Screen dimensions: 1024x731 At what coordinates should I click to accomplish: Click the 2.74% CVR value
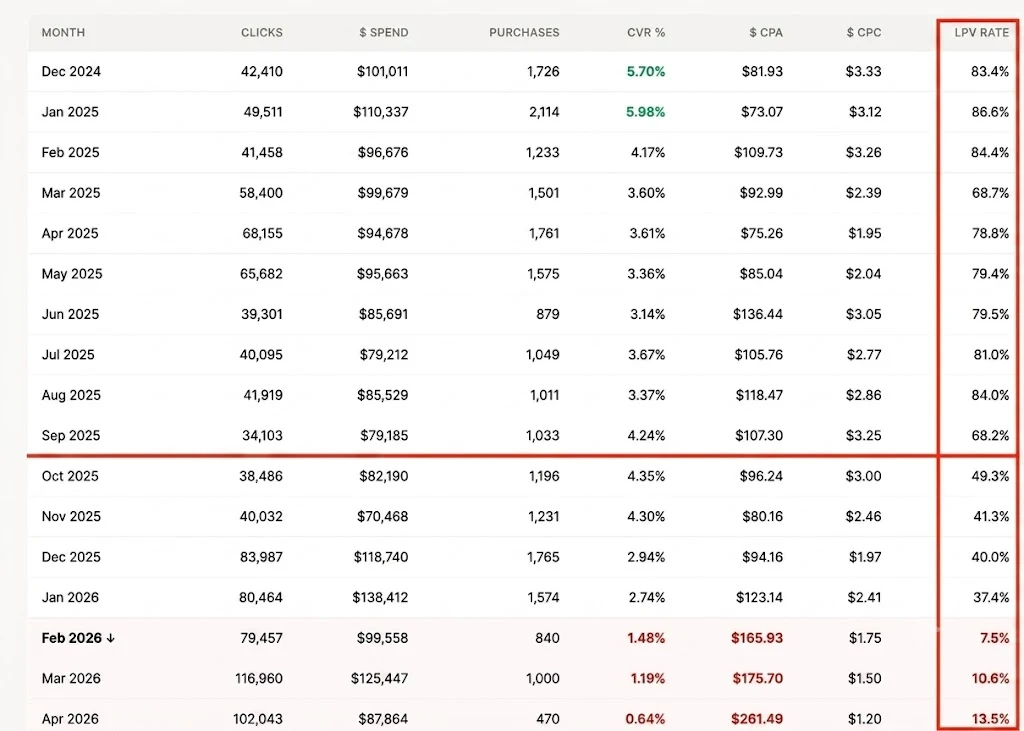tap(647, 598)
